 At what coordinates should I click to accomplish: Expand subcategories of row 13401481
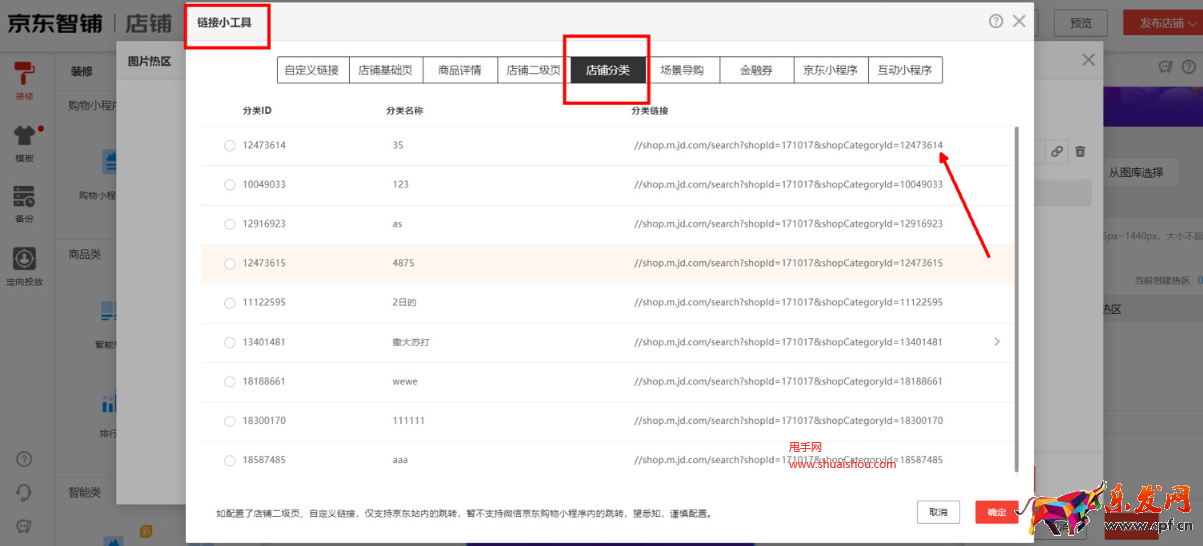pos(996,342)
